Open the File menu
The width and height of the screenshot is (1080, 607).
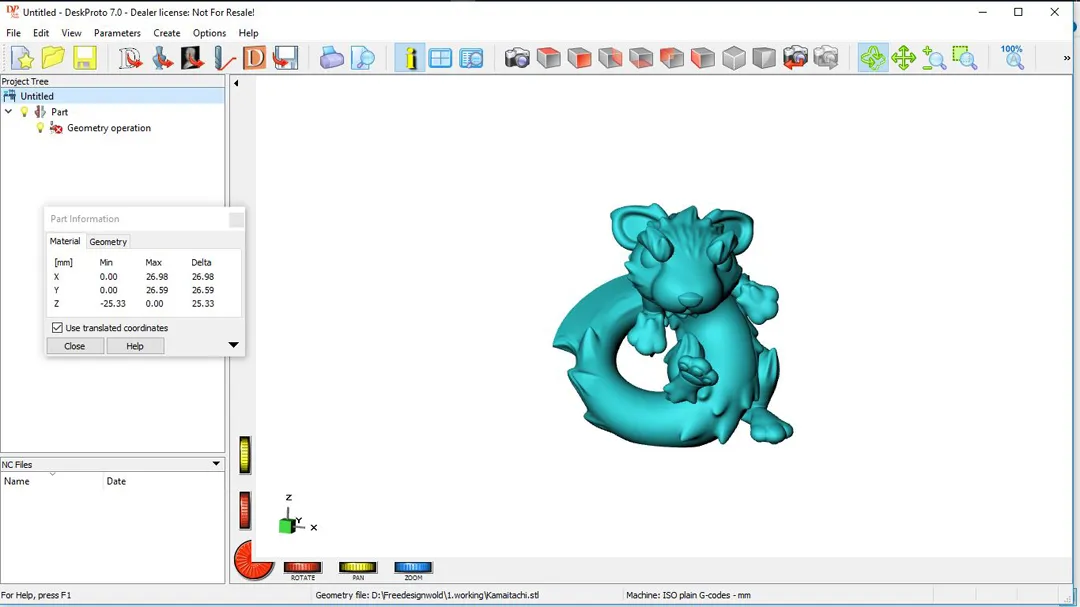point(13,33)
